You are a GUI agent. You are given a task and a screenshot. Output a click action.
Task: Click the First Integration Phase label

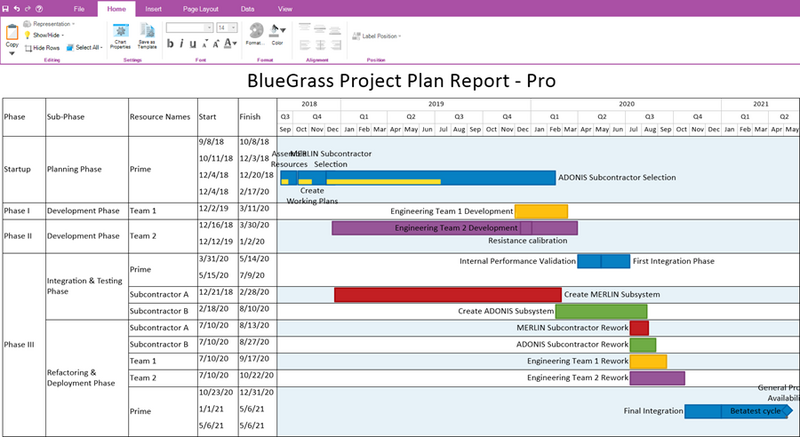click(x=673, y=261)
